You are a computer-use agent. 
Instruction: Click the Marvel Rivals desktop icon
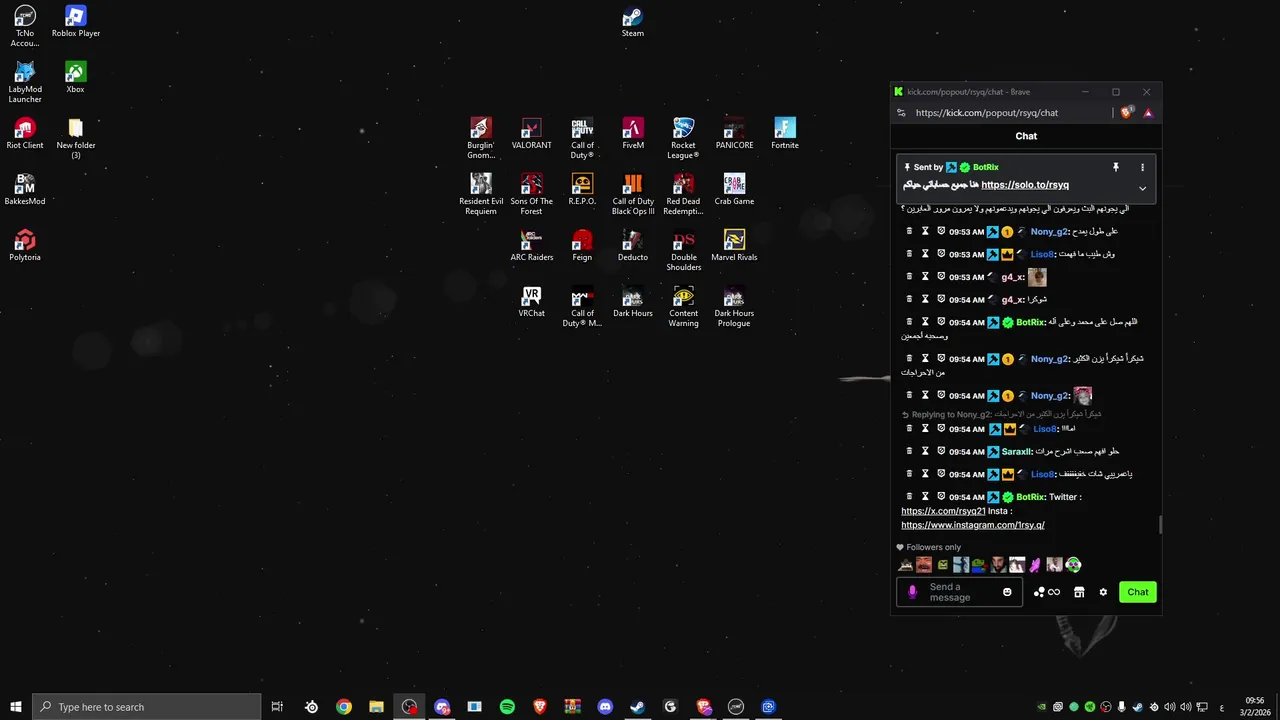tap(734, 246)
